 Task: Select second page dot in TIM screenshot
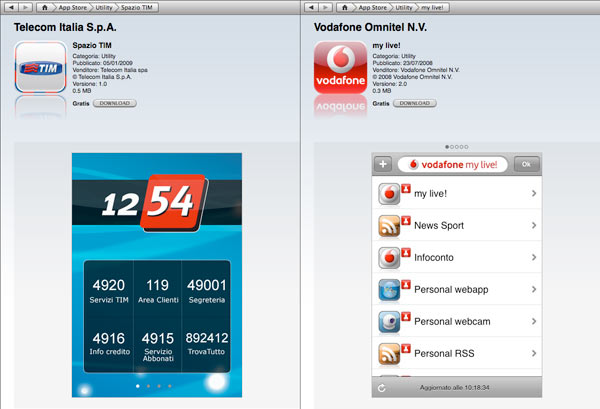(148, 386)
